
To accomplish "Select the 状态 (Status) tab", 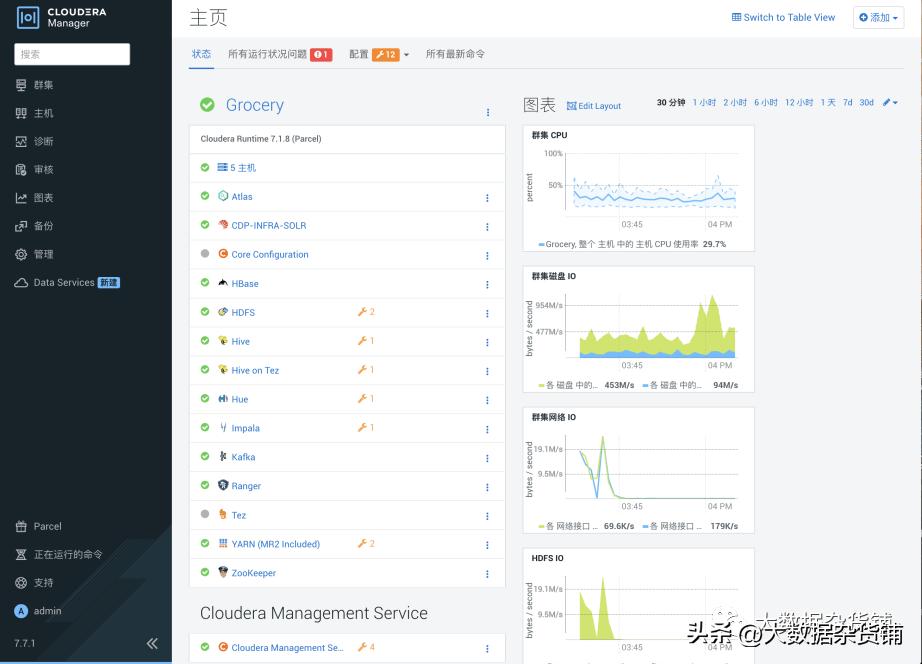I will tap(201, 53).
